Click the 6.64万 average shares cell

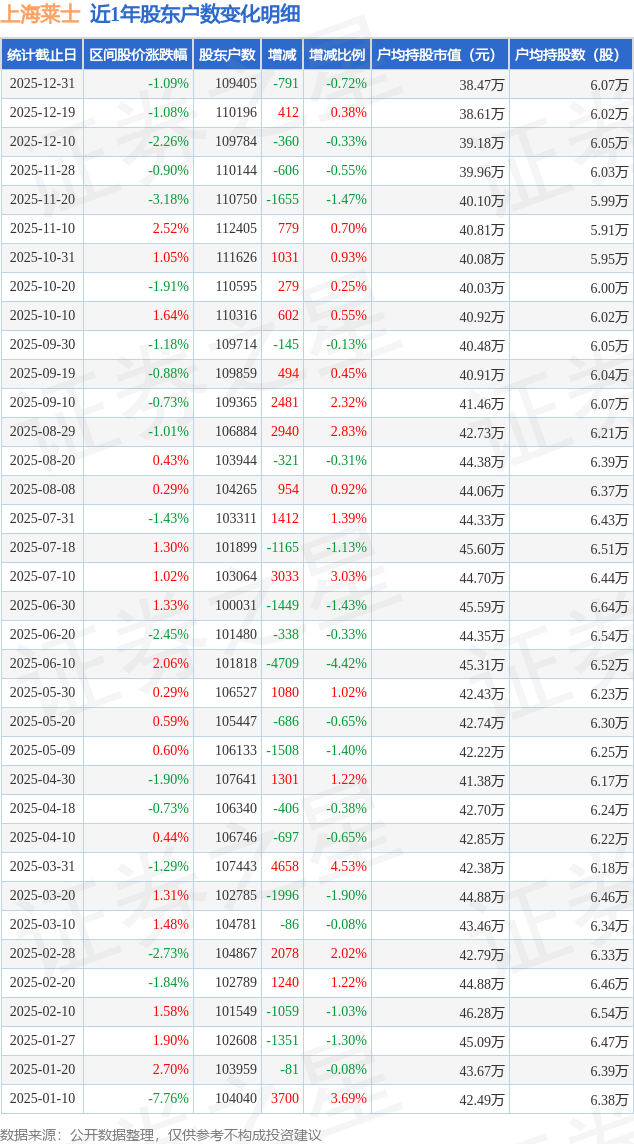click(x=609, y=606)
